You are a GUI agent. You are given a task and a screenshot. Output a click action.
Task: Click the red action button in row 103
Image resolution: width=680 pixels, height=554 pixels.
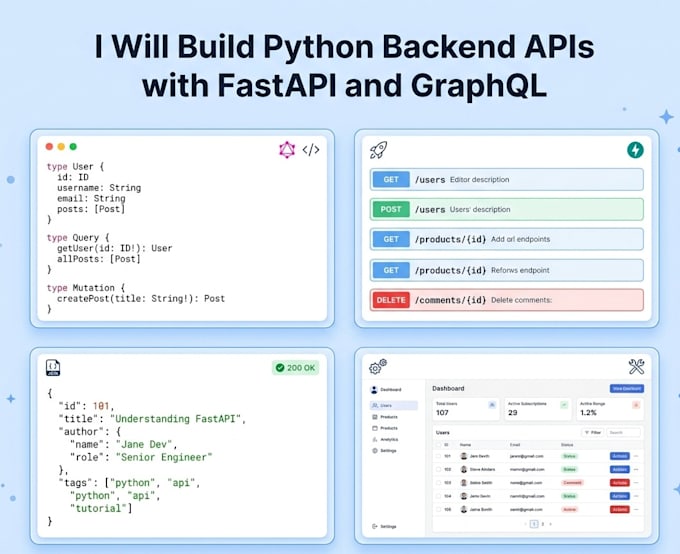pos(620,483)
